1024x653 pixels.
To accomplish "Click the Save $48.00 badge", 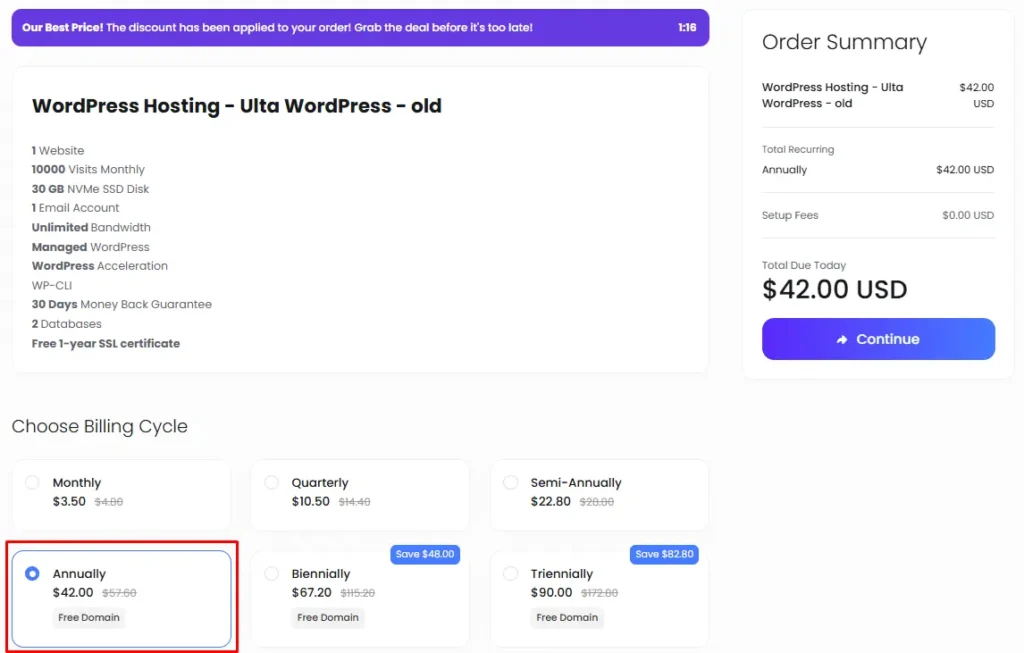I will pos(424,554).
